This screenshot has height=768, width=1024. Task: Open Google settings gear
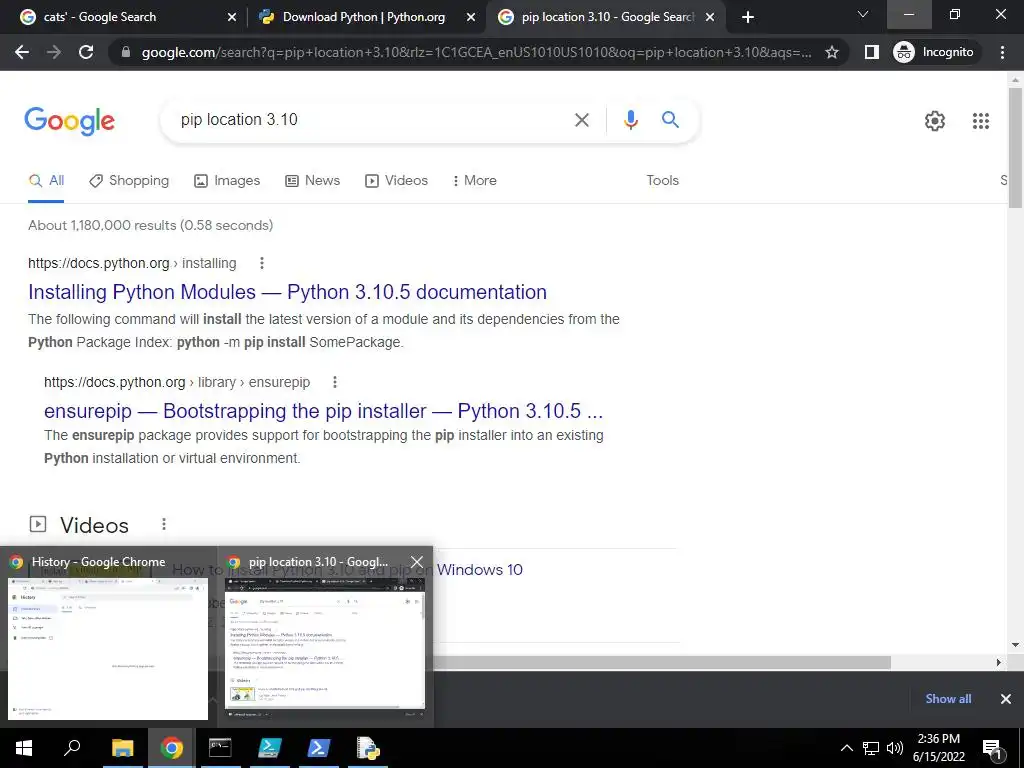[935, 121]
